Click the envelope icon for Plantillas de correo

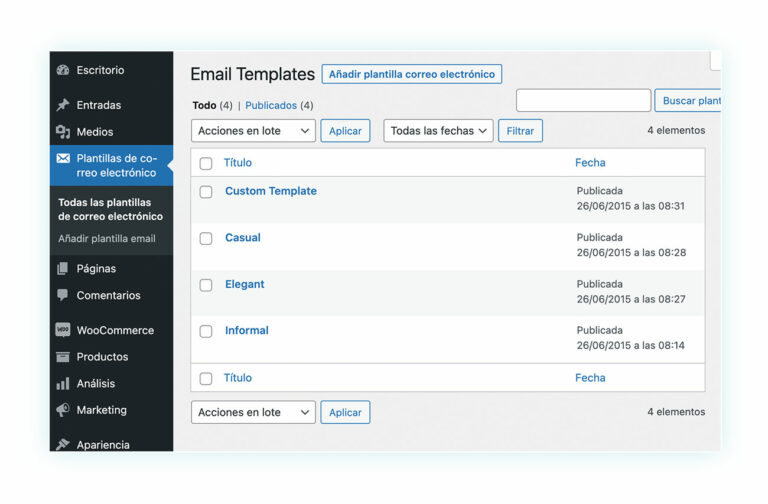click(x=63, y=159)
